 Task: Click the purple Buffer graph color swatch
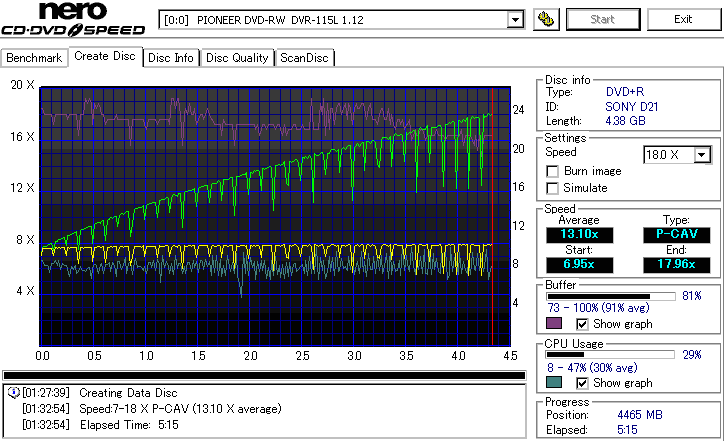click(x=553, y=324)
